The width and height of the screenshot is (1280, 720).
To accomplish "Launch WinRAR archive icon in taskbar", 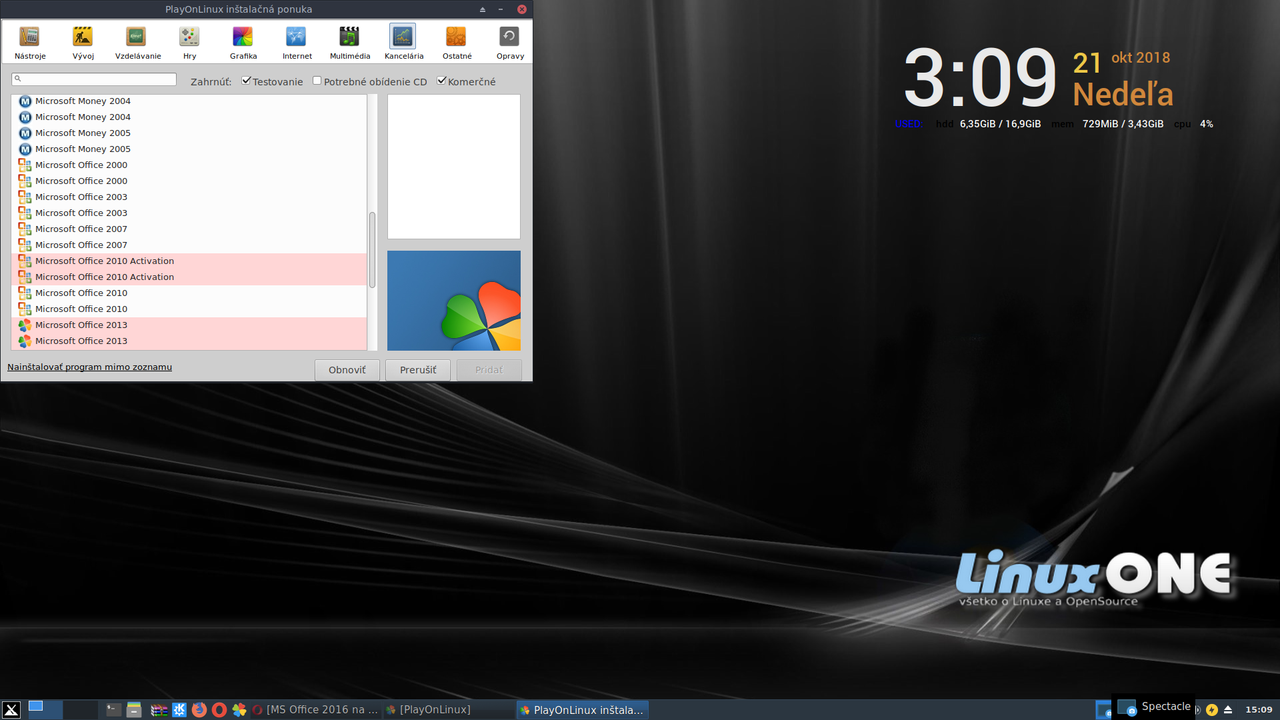I will point(159,710).
